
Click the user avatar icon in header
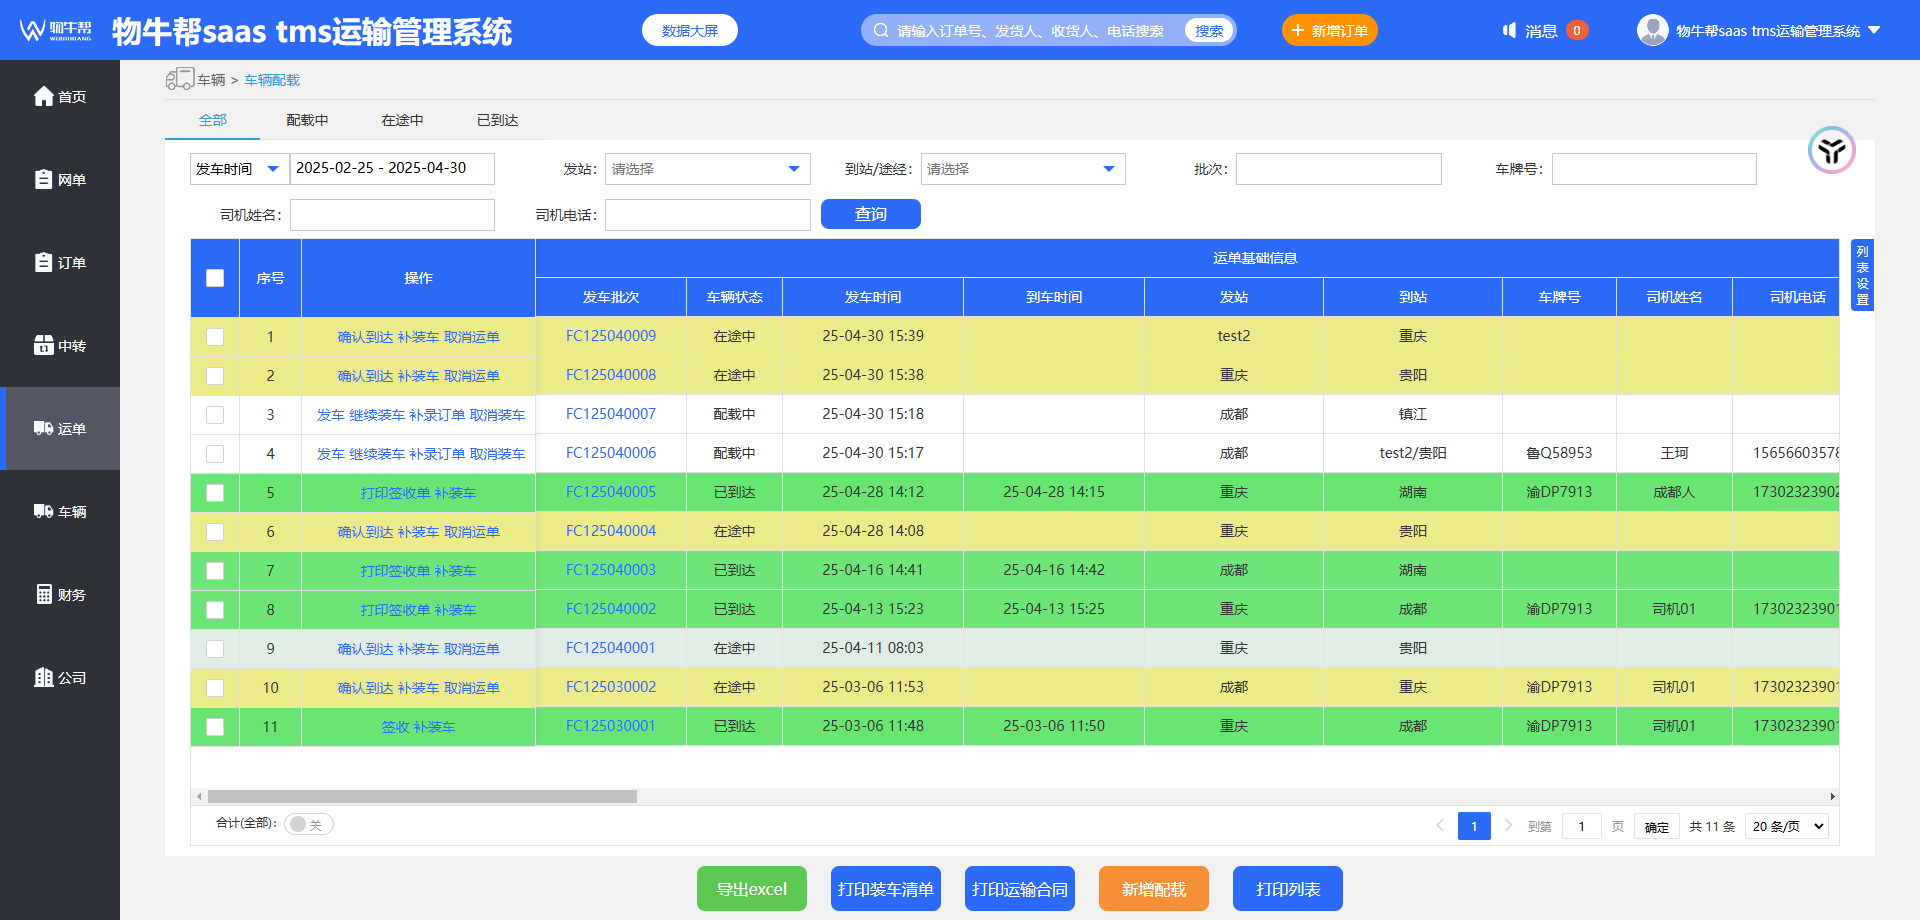pyautogui.click(x=1653, y=30)
